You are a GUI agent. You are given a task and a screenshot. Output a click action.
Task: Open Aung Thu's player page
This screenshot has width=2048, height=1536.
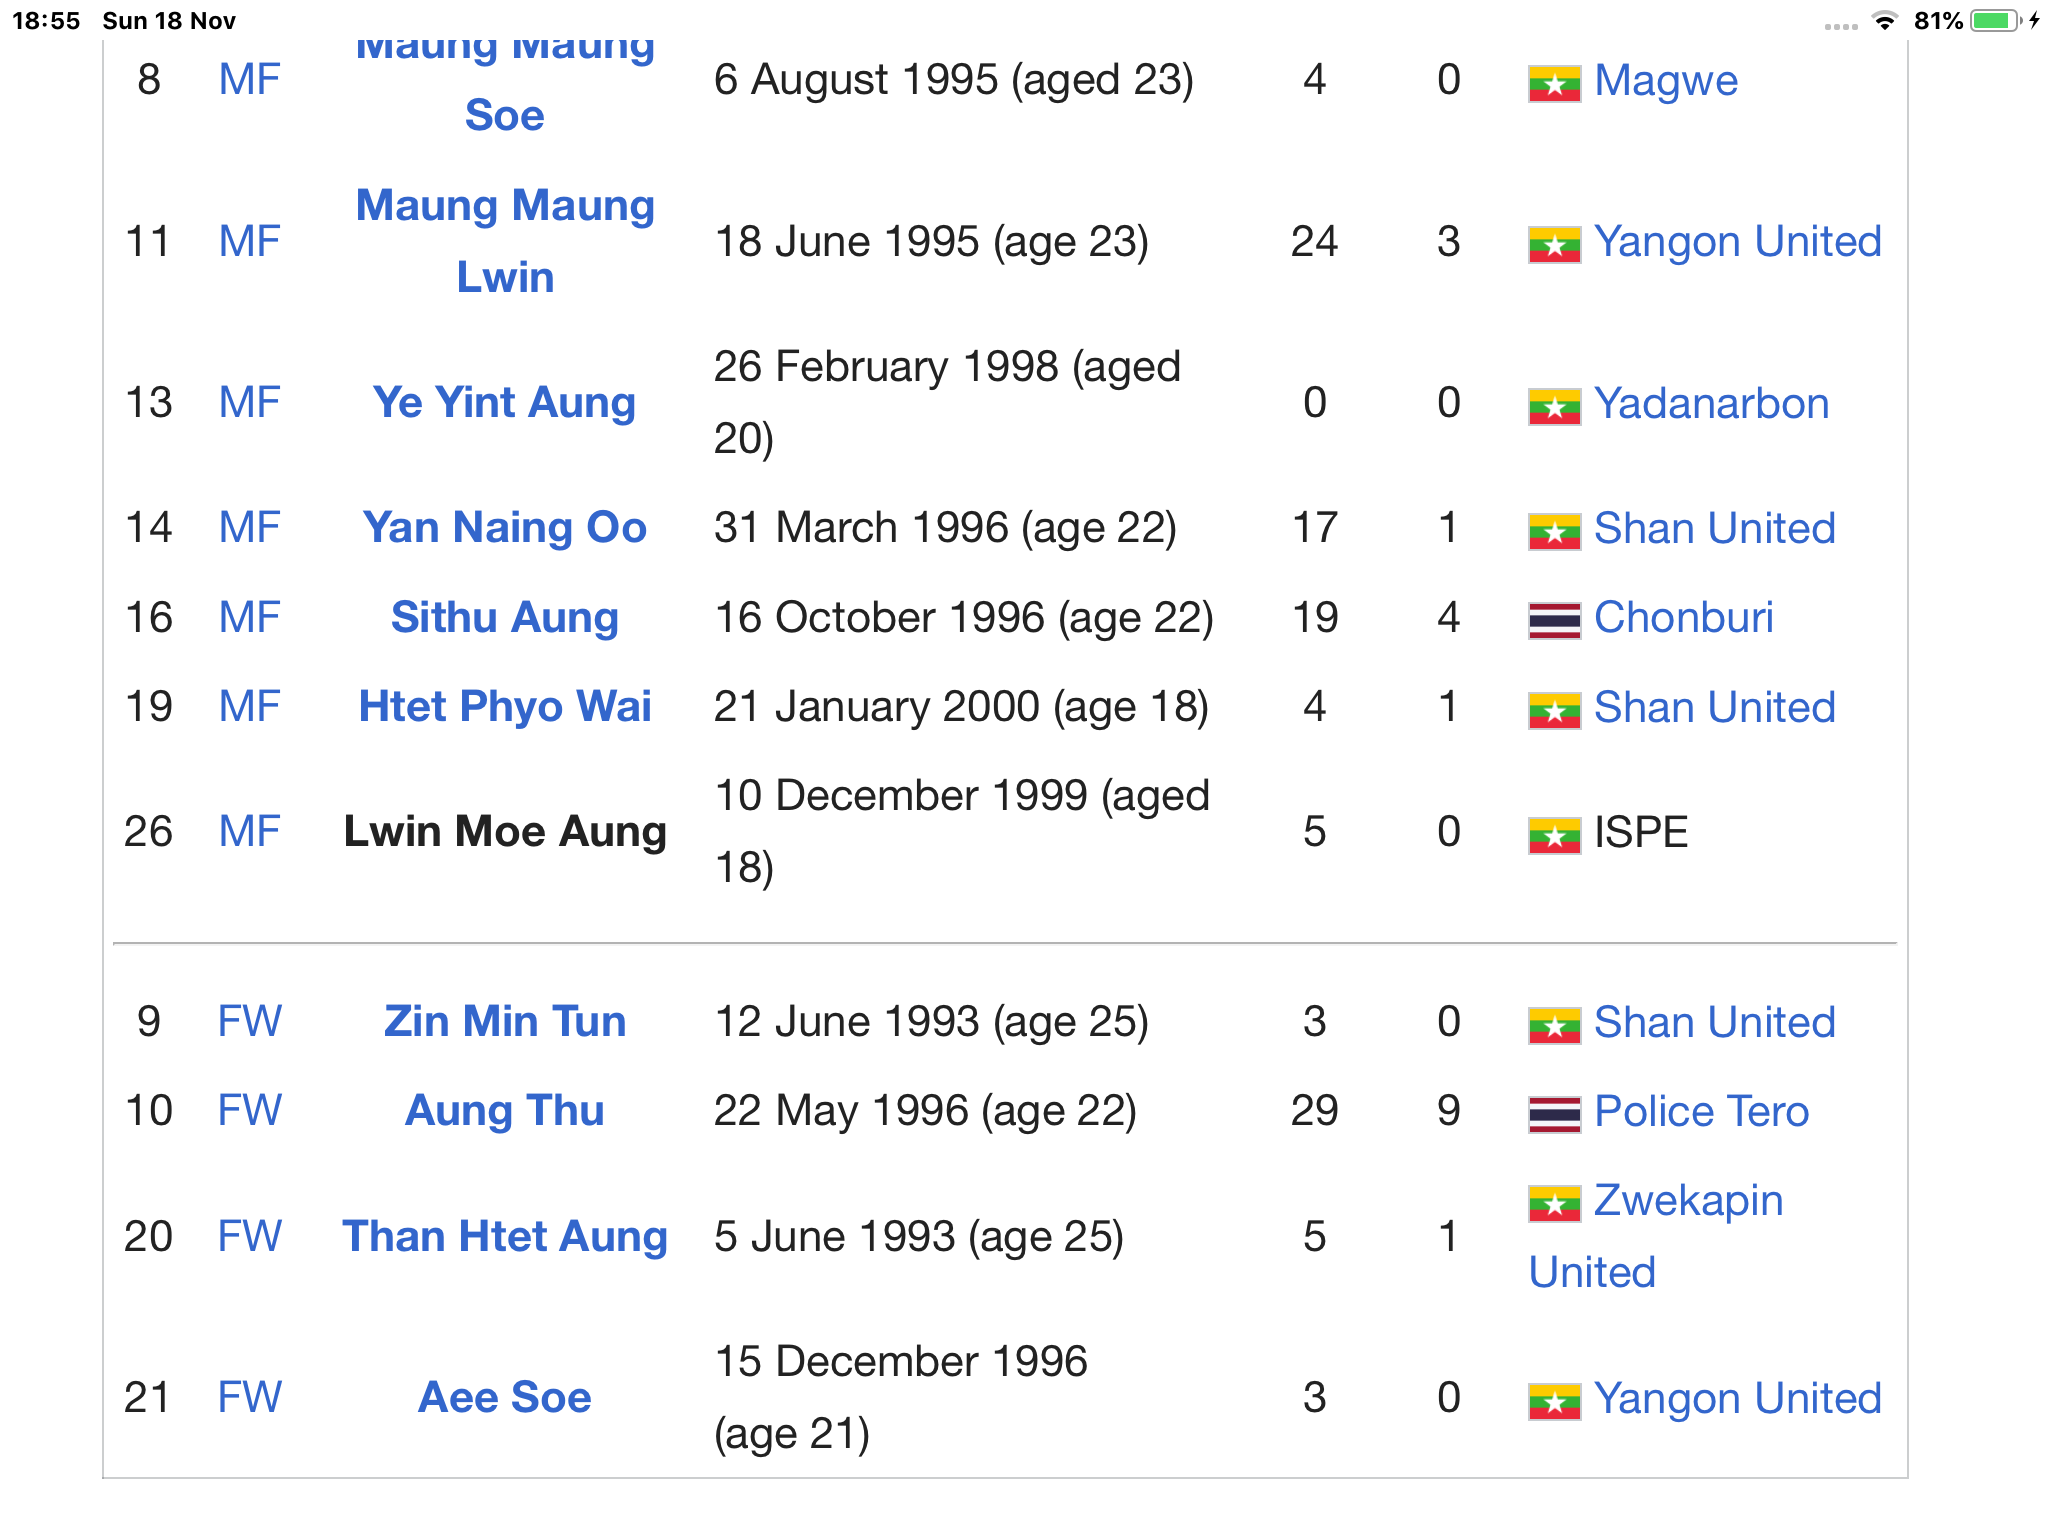tap(504, 1111)
